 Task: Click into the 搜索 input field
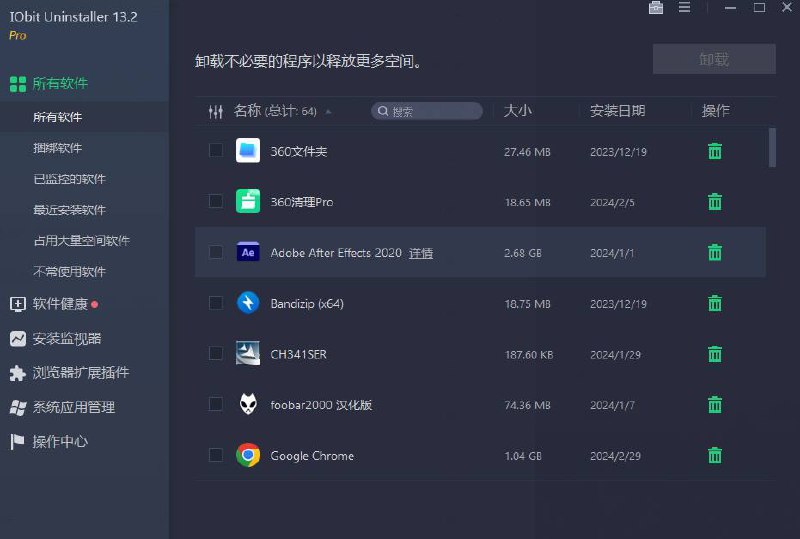pyautogui.click(x=427, y=111)
